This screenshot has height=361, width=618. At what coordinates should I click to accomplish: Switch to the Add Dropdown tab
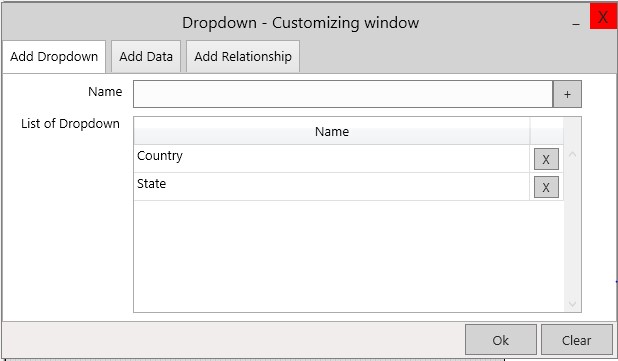click(x=54, y=57)
